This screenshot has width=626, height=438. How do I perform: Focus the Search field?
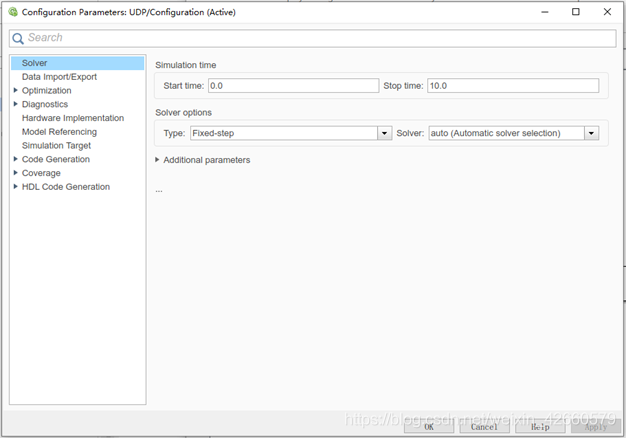(313, 38)
